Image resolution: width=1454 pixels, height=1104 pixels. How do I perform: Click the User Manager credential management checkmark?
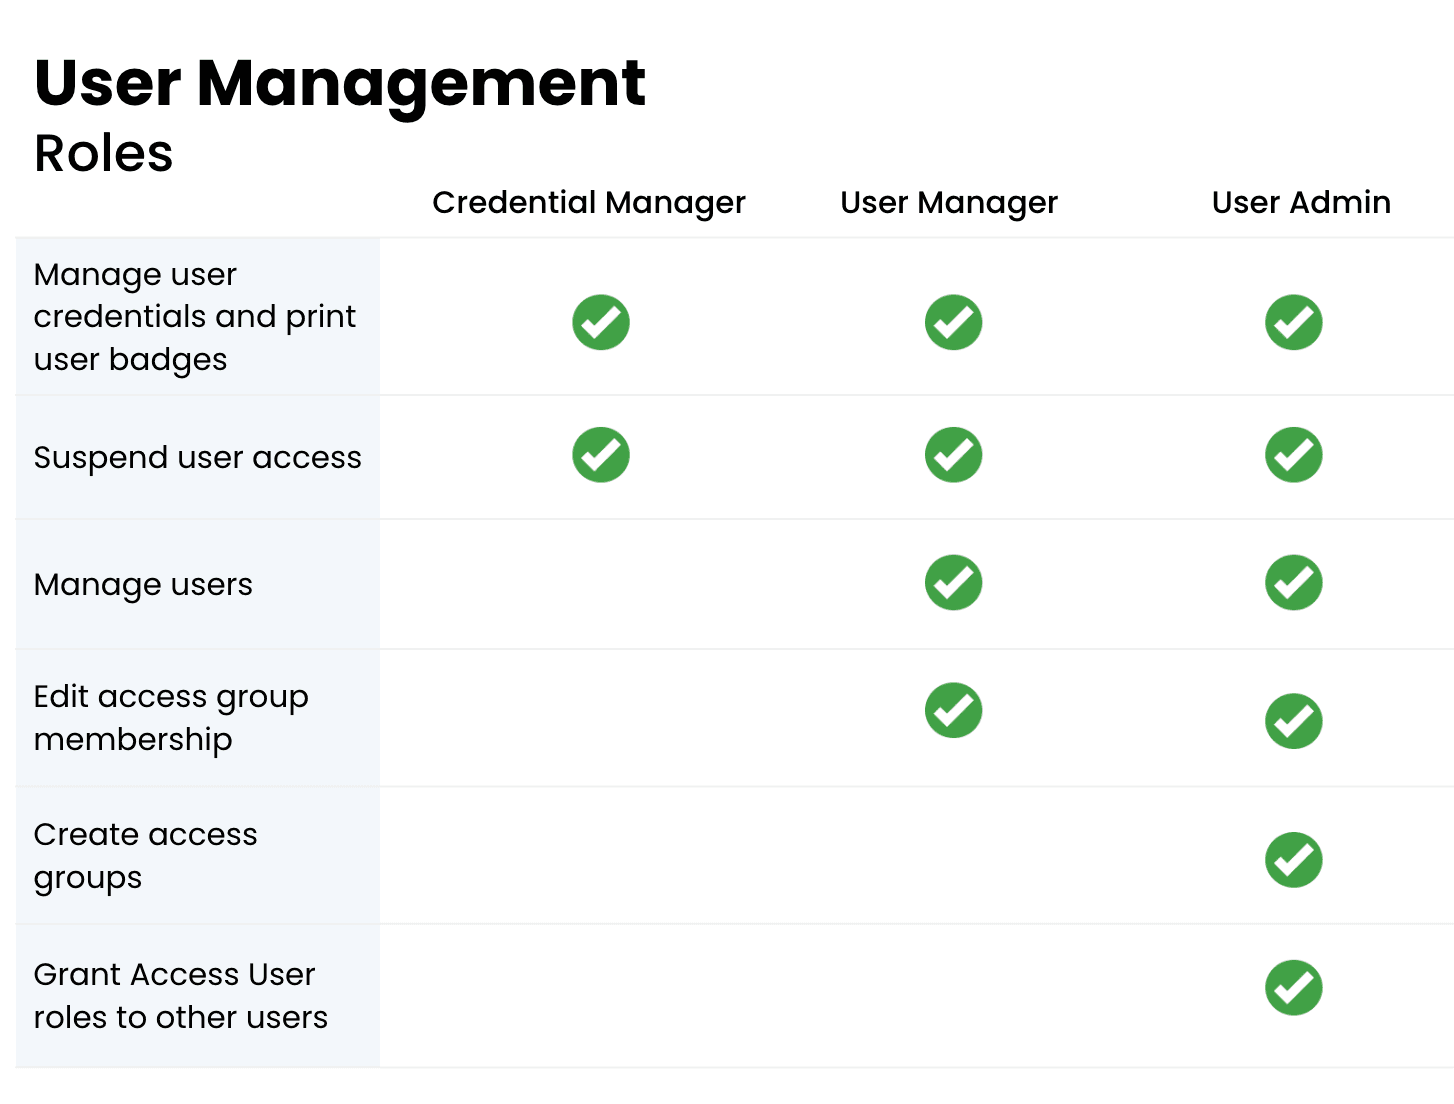point(953,322)
